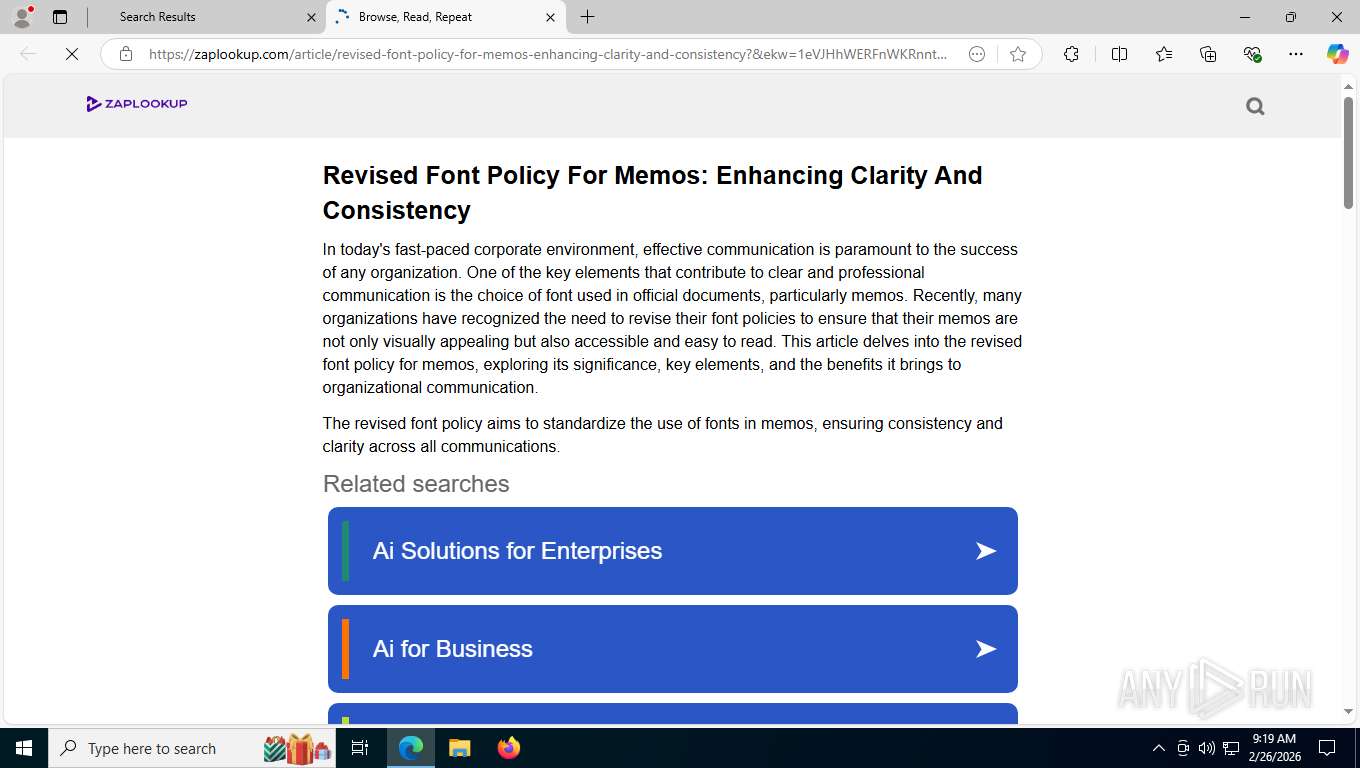Image resolution: width=1360 pixels, height=768 pixels.
Task: Open the tab actions menu icon
Action: [60, 17]
